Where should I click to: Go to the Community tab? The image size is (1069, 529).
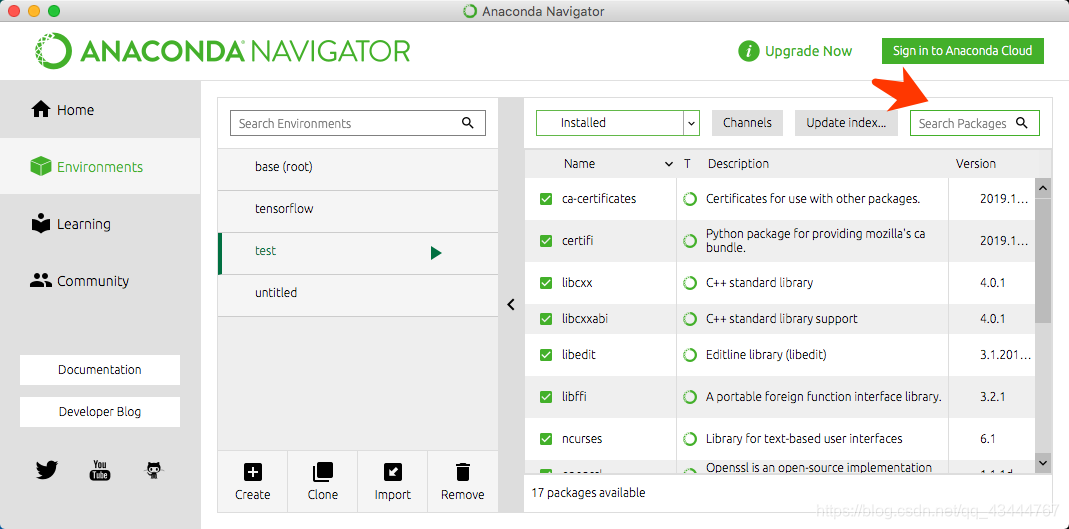click(x=100, y=281)
